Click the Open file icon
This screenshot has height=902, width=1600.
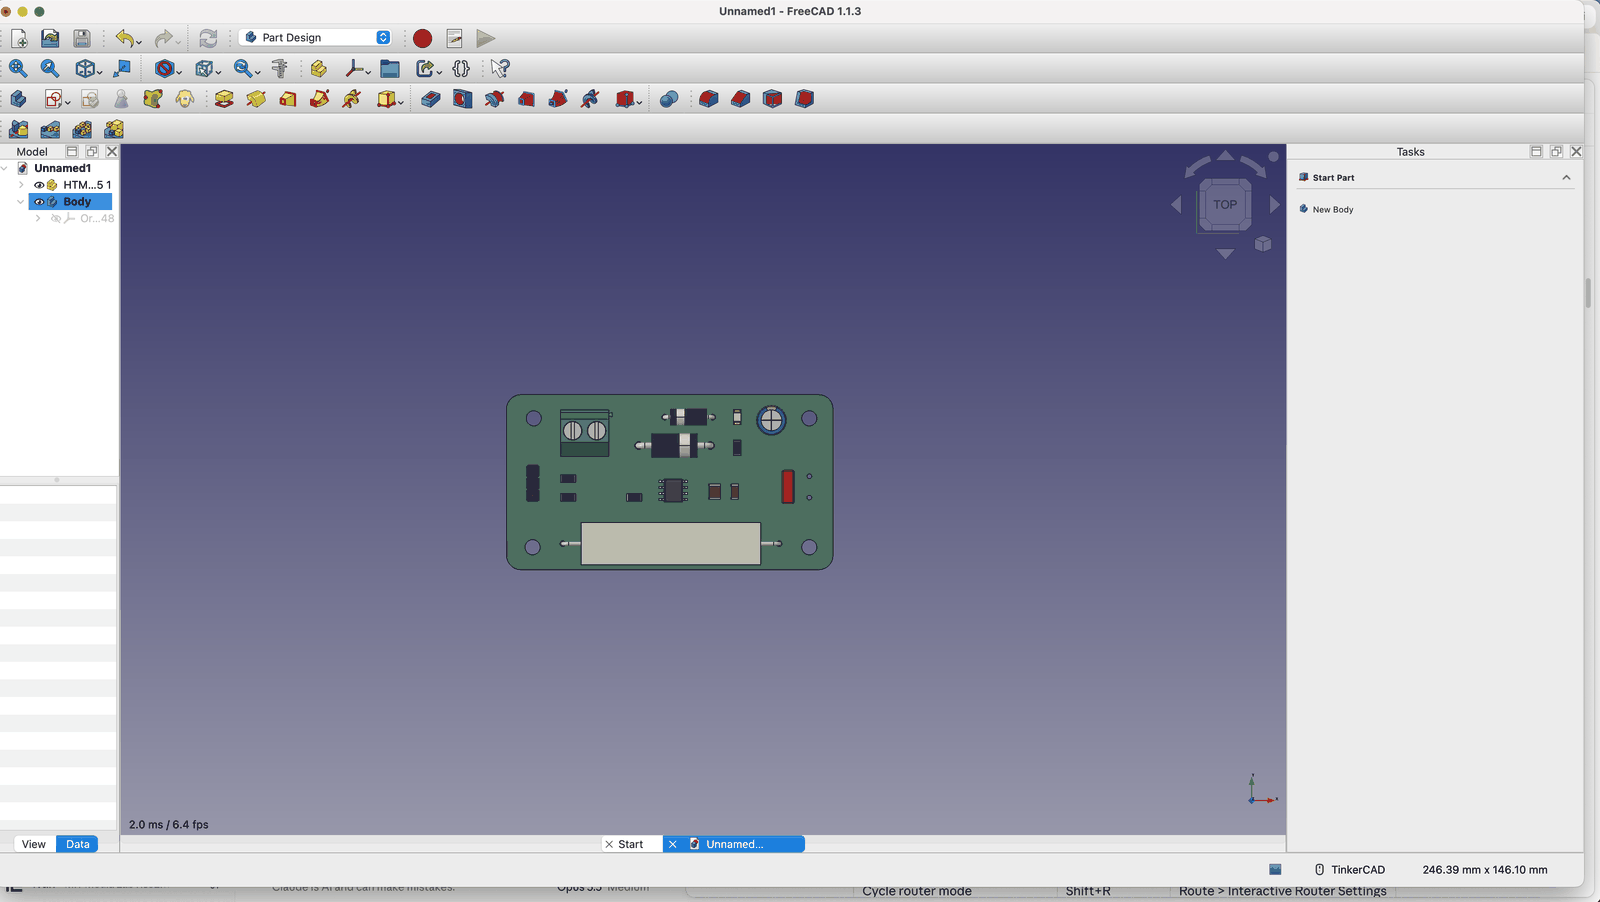[50, 38]
